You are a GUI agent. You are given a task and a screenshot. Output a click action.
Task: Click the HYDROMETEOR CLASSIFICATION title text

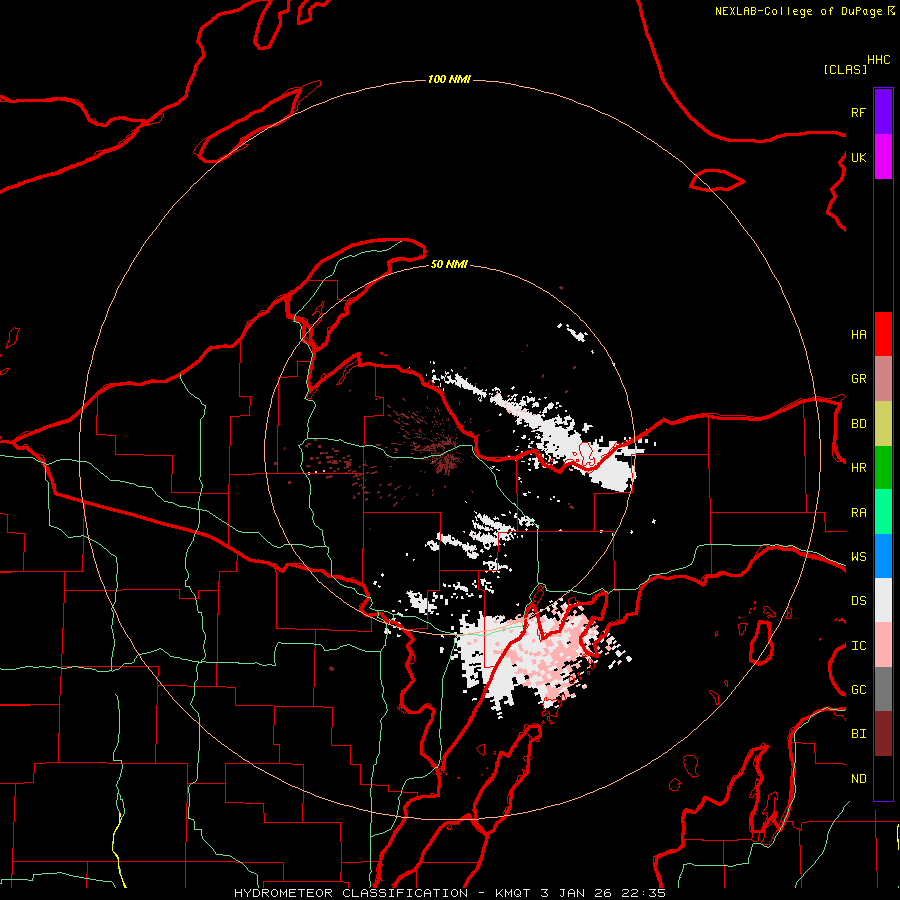pyautogui.click(x=351, y=893)
